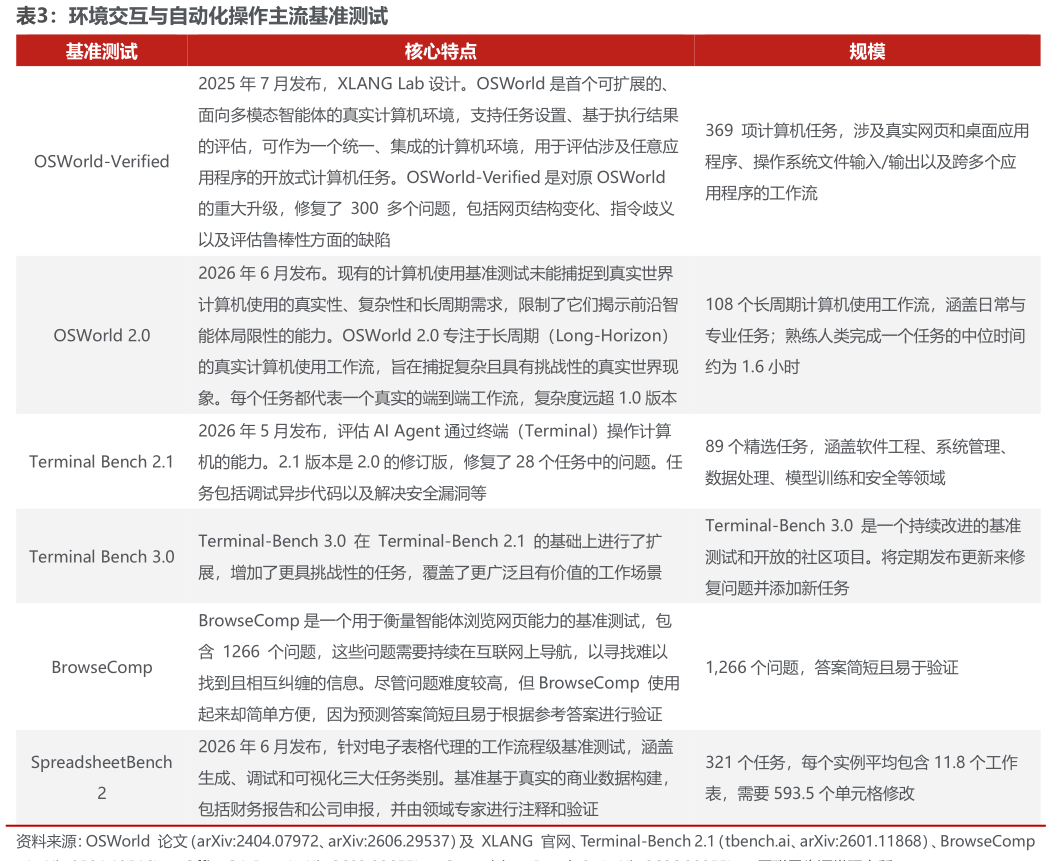
Task: Click the line 务包括调试异步代码以及解决安全漏洞等
Action: (342, 493)
